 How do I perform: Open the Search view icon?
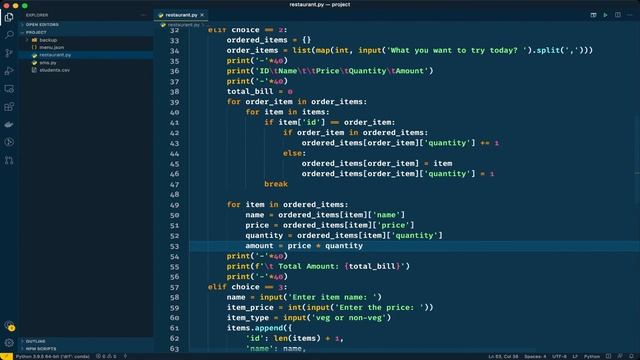(9, 35)
